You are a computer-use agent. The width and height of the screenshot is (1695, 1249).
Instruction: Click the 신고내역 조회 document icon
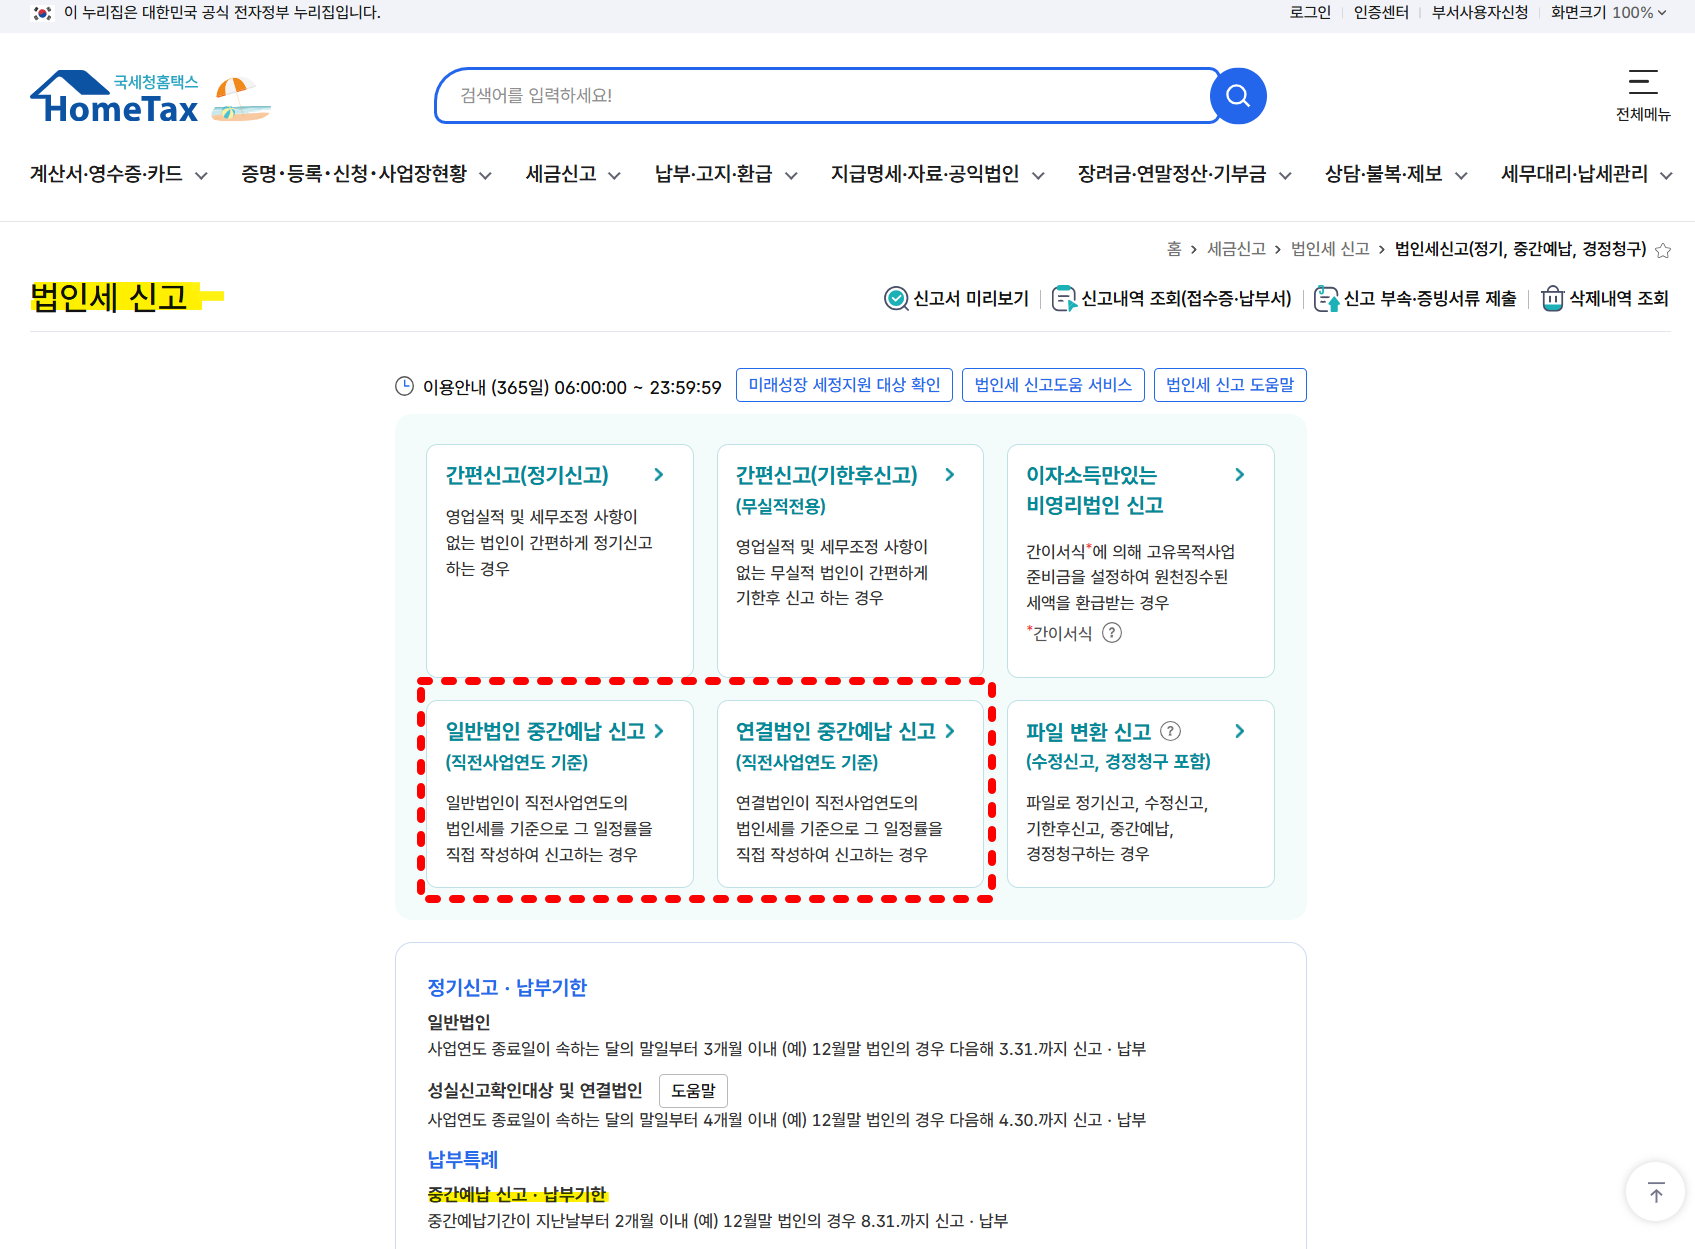[x=1064, y=298]
